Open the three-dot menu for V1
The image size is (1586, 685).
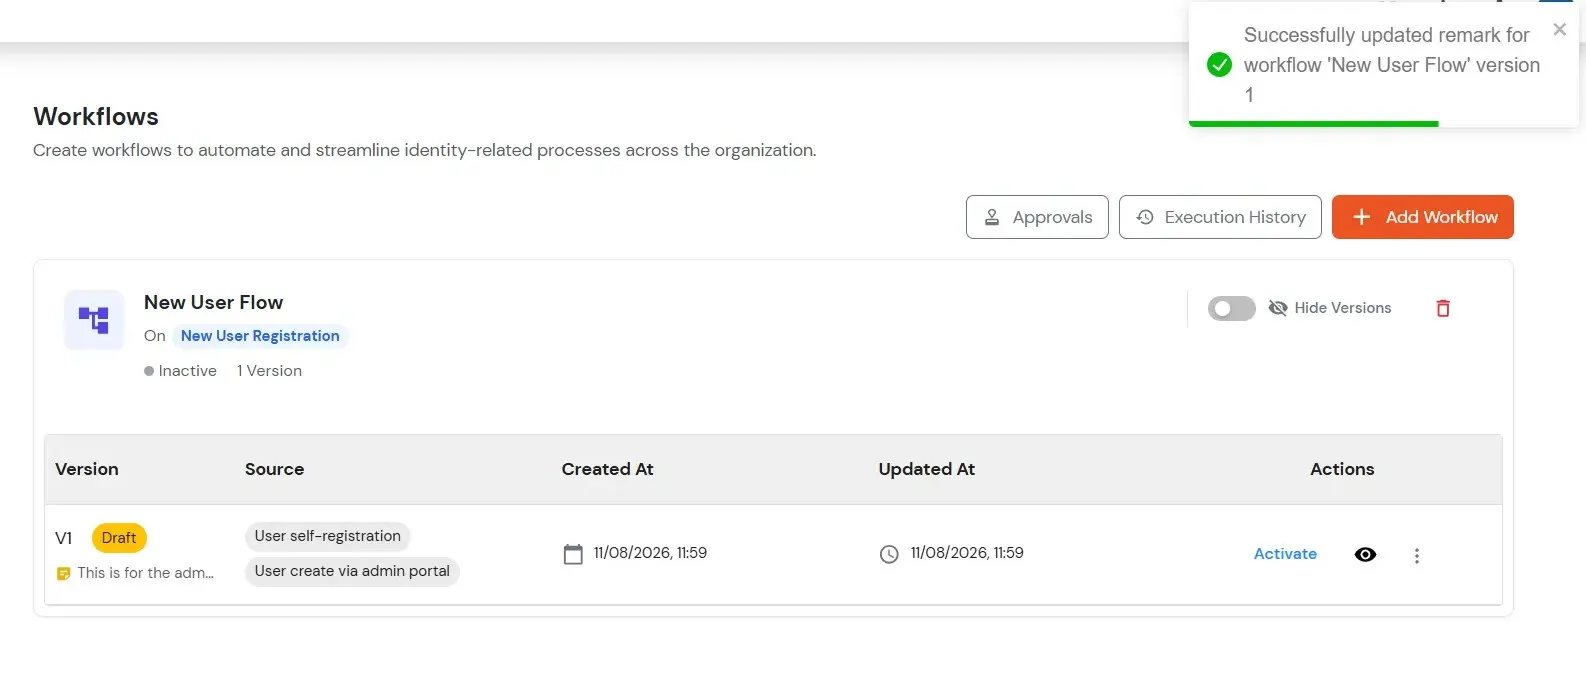(x=1416, y=556)
